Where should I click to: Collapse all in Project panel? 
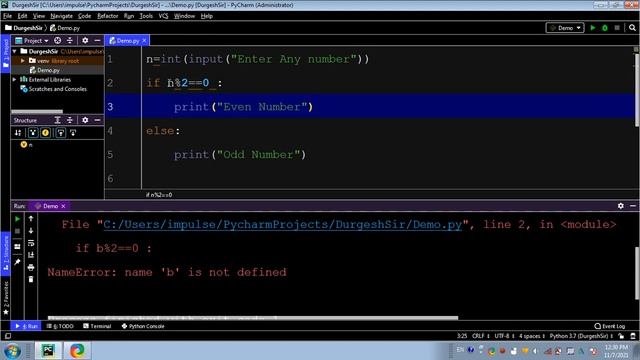coord(70,40)
